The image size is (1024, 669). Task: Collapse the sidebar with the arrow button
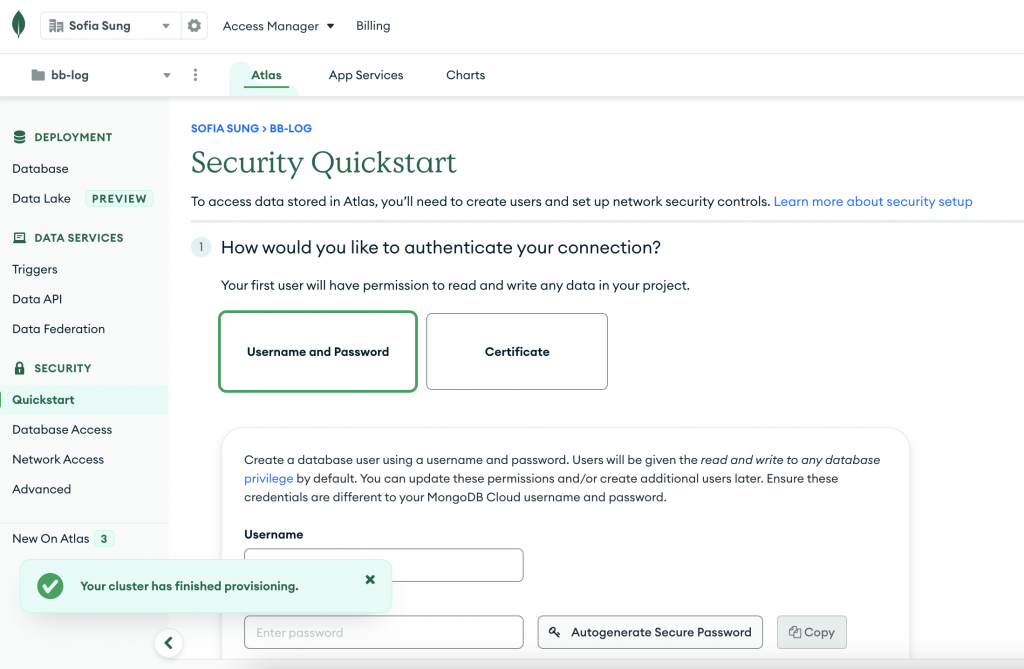168,643
